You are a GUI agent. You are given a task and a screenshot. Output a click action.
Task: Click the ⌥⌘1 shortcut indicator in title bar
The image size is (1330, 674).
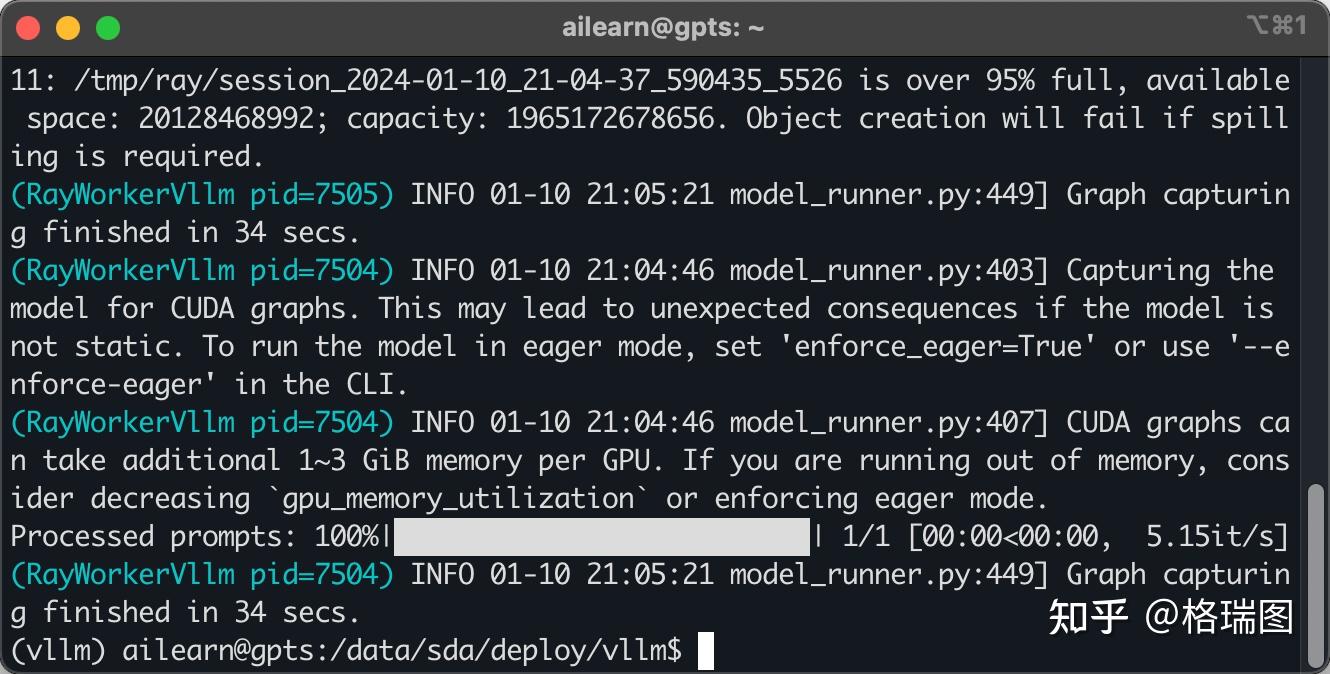tap(1277, 27)
